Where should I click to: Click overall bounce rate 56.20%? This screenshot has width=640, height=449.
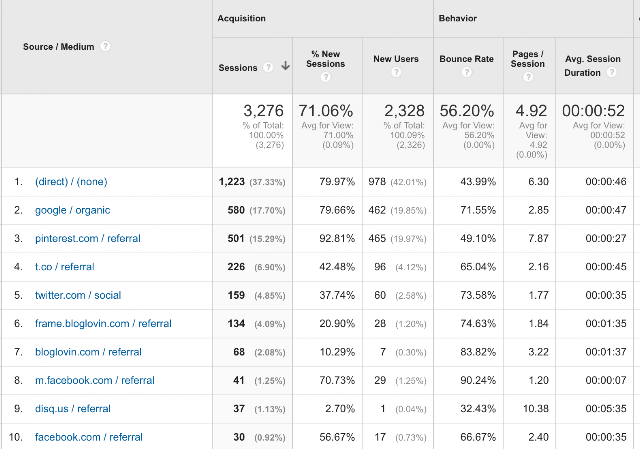[467, 111]
